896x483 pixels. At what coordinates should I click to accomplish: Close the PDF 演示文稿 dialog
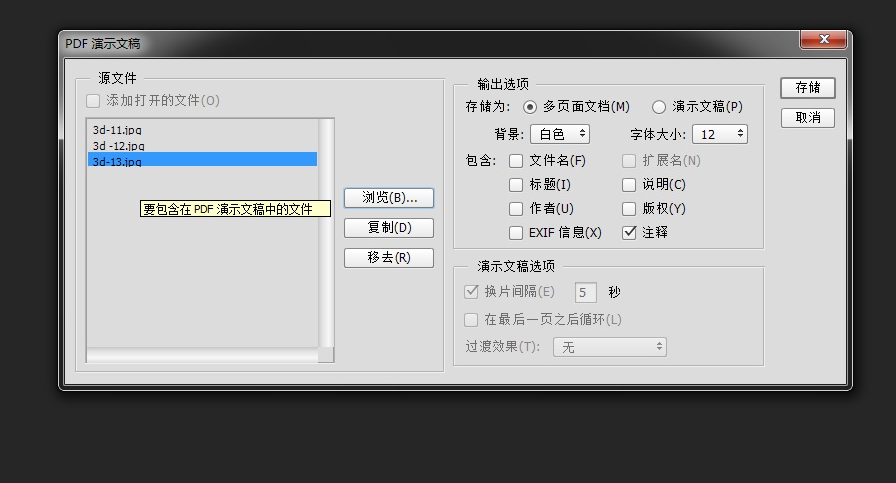click(823, 39)
